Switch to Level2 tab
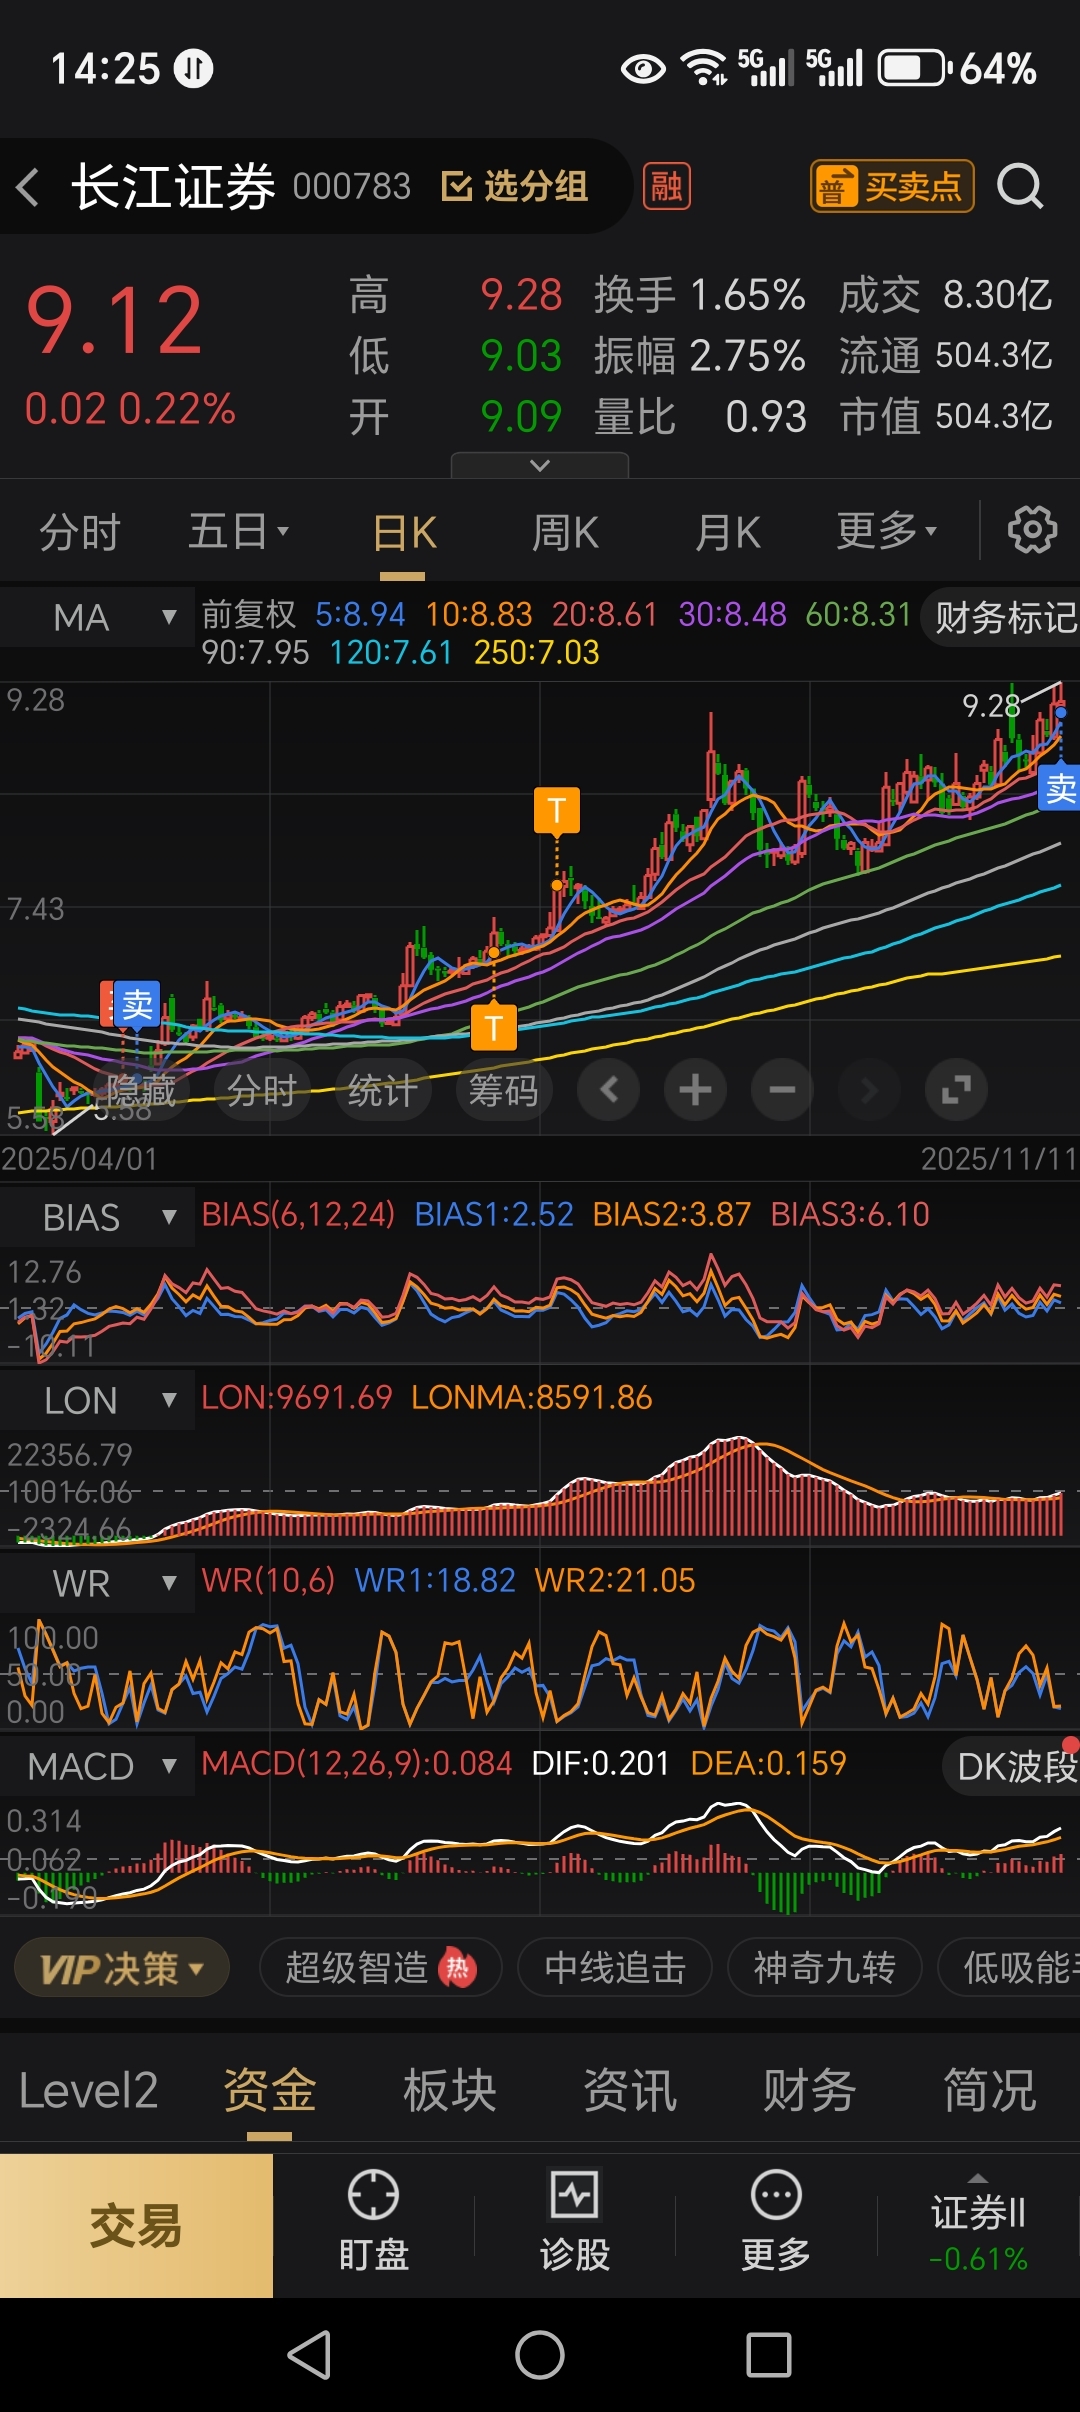The image size is (1080, 2412). pyautogui.click(x=88, y=2091)
